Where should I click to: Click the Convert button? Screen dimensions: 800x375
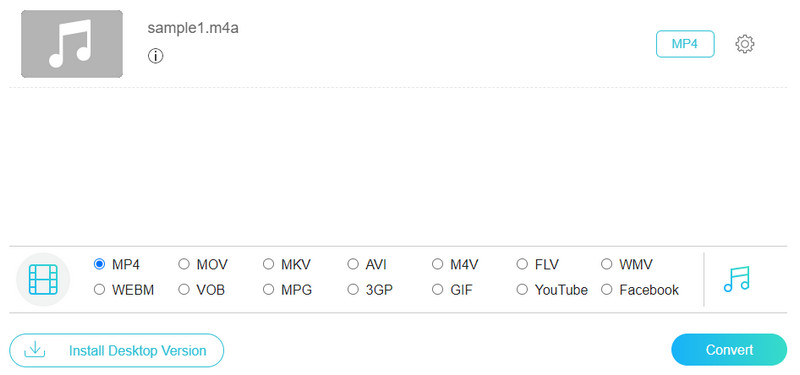pyautogui.click(x=729, y=350)
